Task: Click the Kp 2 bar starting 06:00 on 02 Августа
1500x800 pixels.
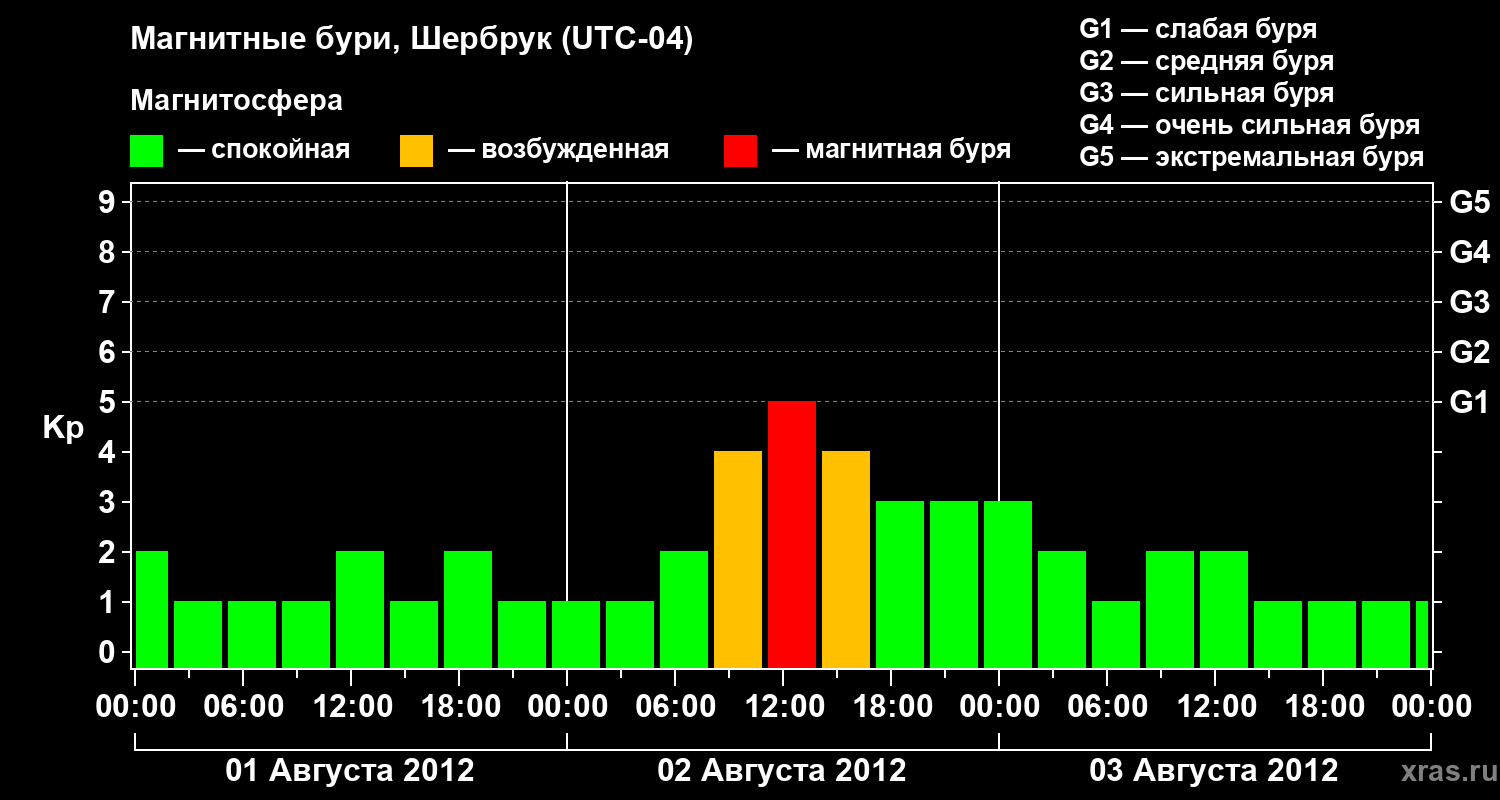Action: pos(684,609)
